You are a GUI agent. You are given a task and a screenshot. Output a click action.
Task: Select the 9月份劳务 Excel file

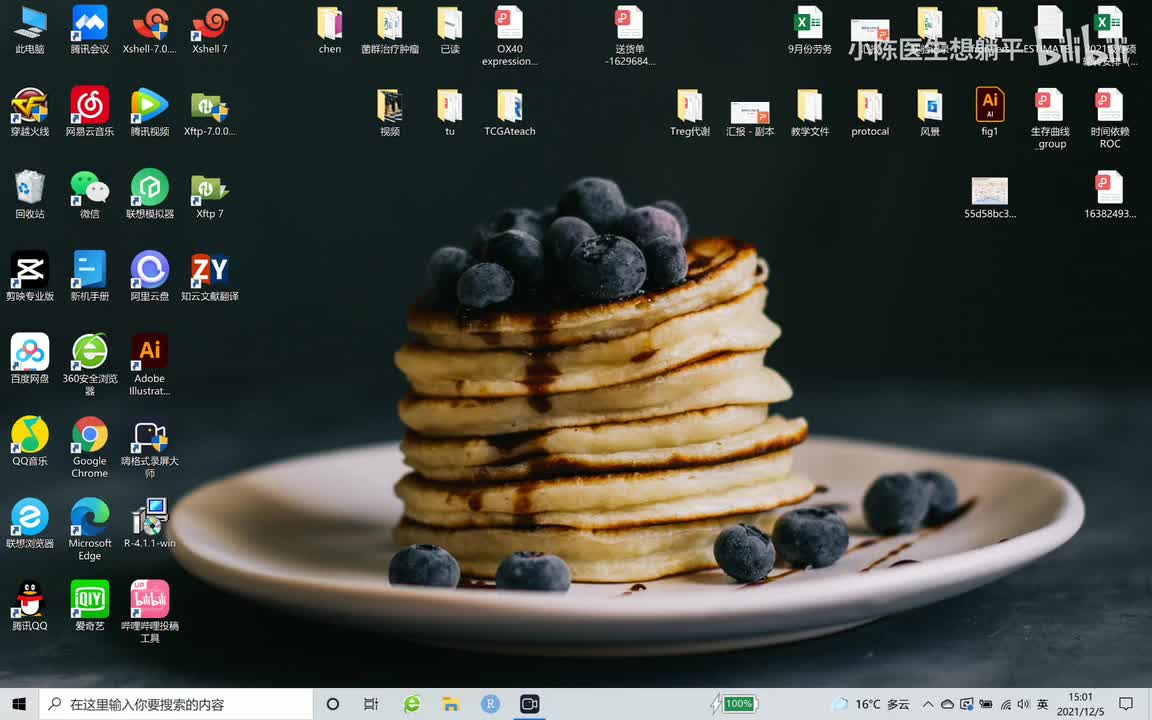click(x=810, y=30)
